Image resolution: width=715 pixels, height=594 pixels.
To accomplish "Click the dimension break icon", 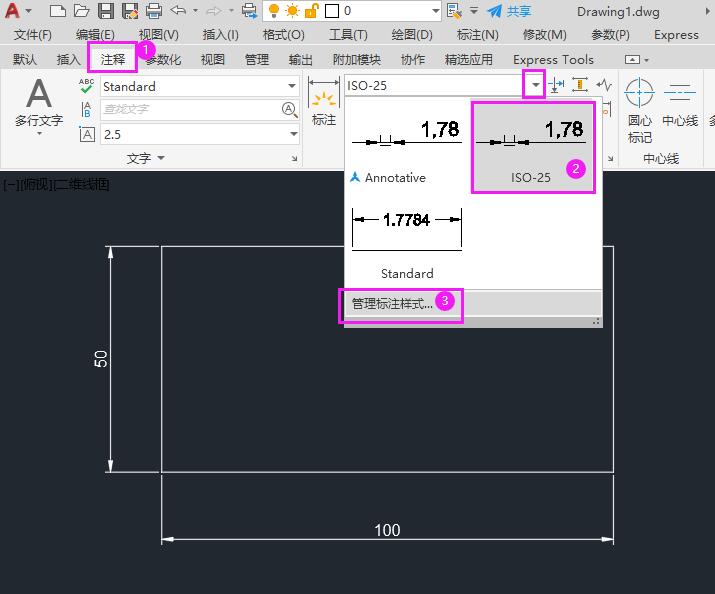I will click(556, 85).
